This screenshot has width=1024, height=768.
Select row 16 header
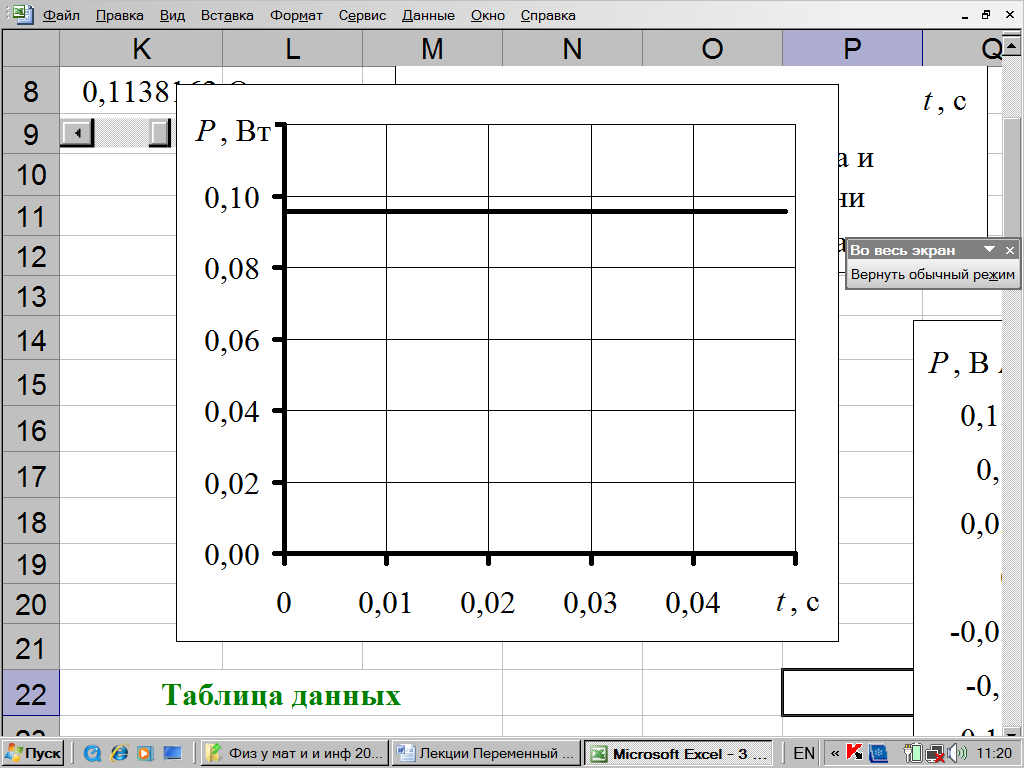coord(31,430)
